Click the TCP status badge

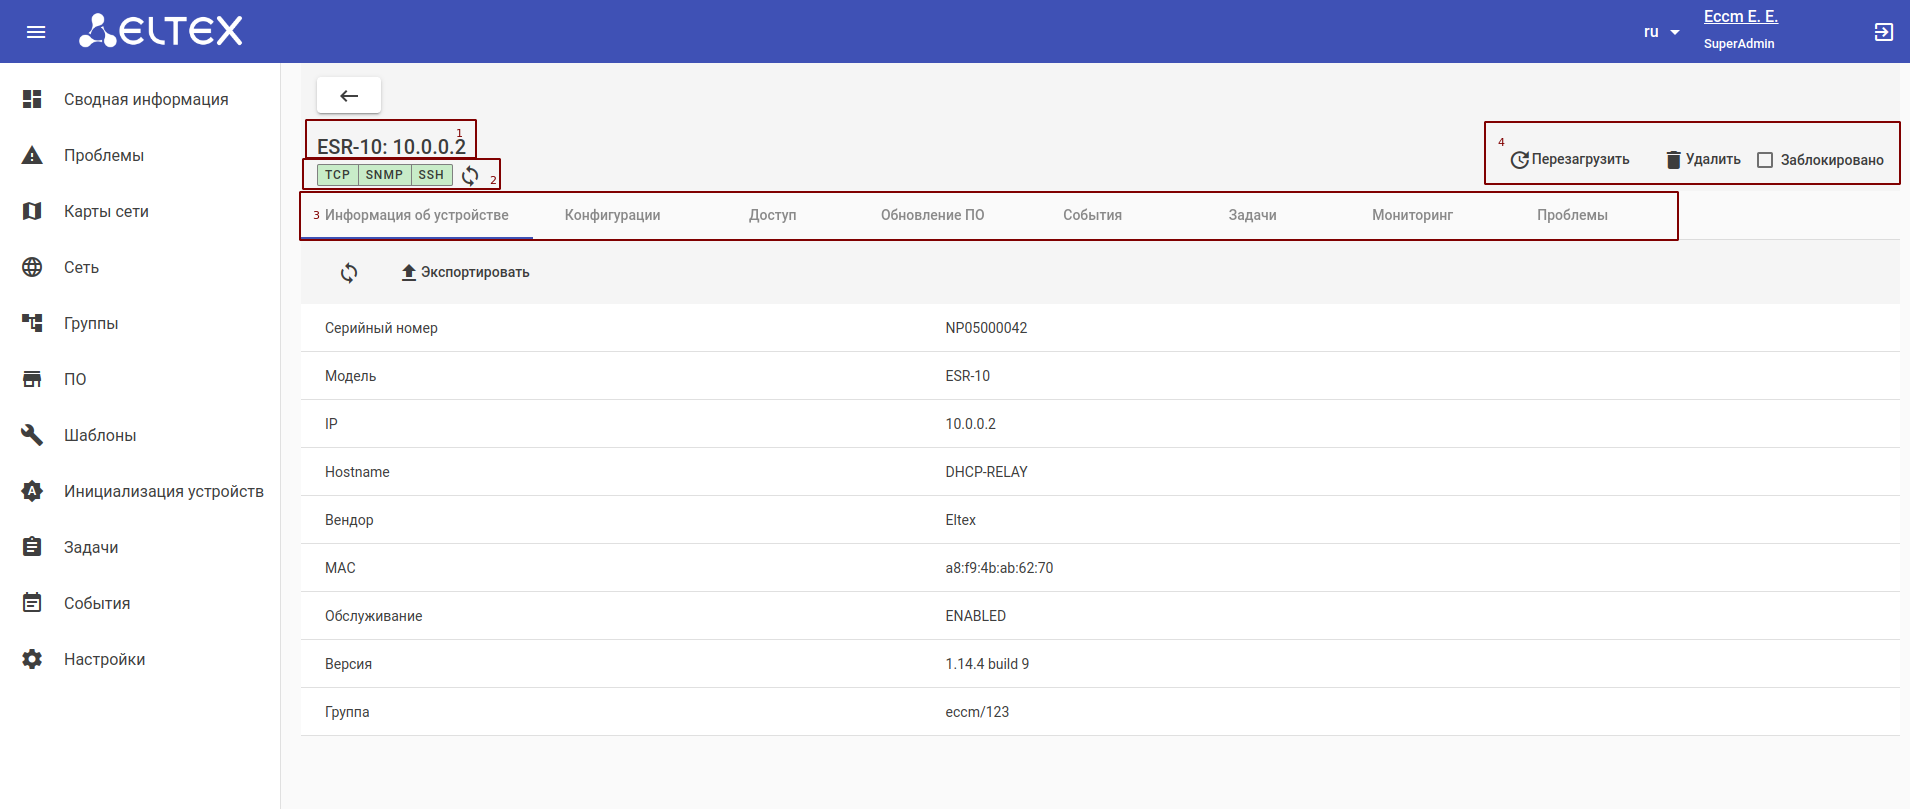(x=338, y=175)
